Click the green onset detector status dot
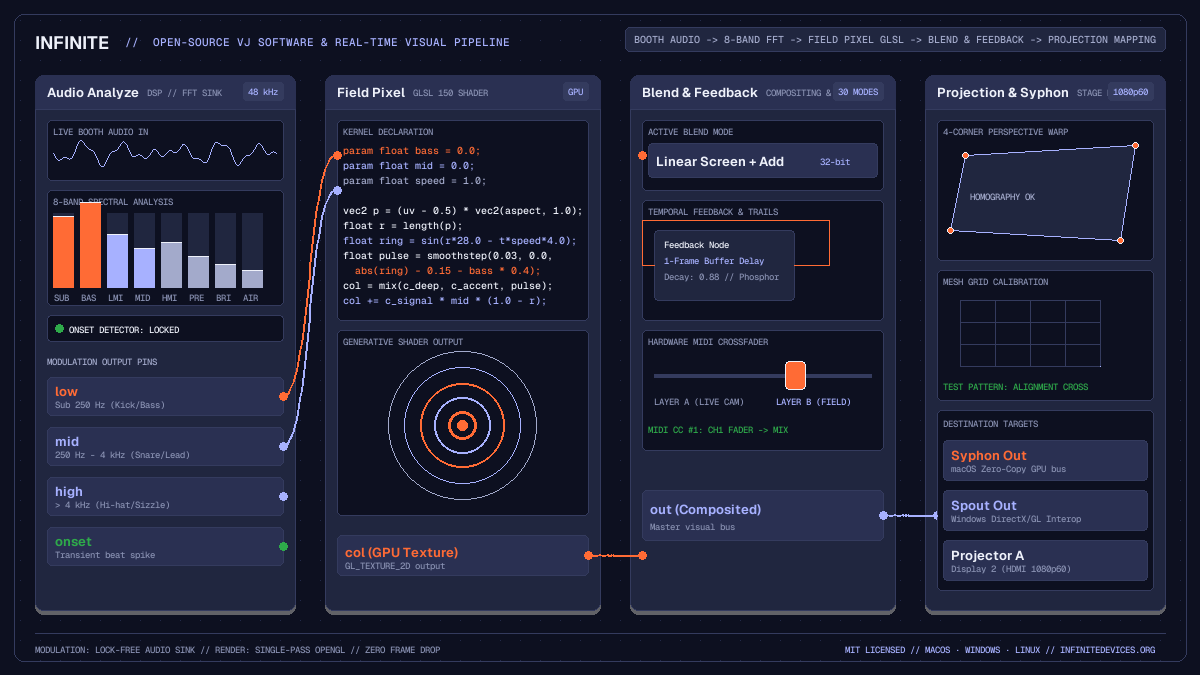Screen dimensions: 1200x675 59,329
